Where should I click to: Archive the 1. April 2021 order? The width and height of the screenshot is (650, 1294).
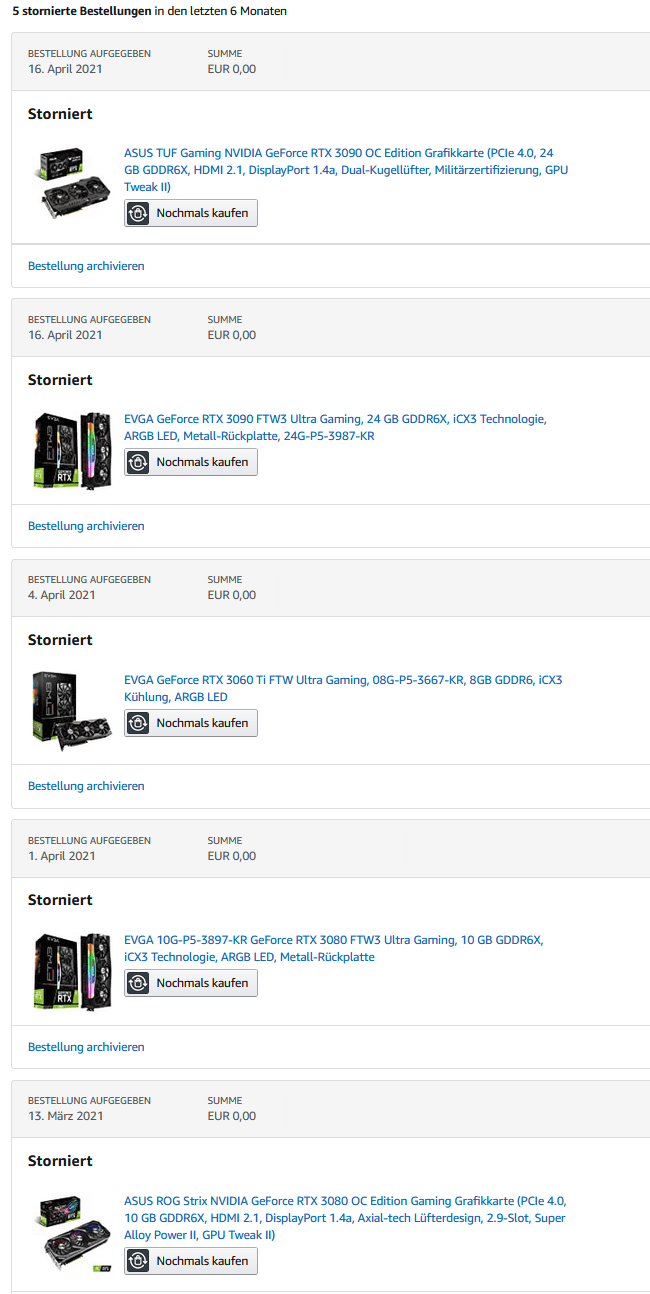pyautogui.click(x=86, y=1047)
